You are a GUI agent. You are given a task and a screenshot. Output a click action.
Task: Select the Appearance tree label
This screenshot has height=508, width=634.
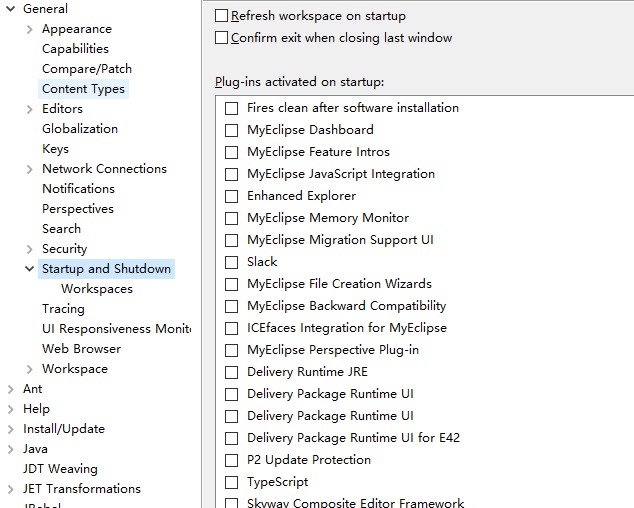pyautogui.click(x=77, y=29)
